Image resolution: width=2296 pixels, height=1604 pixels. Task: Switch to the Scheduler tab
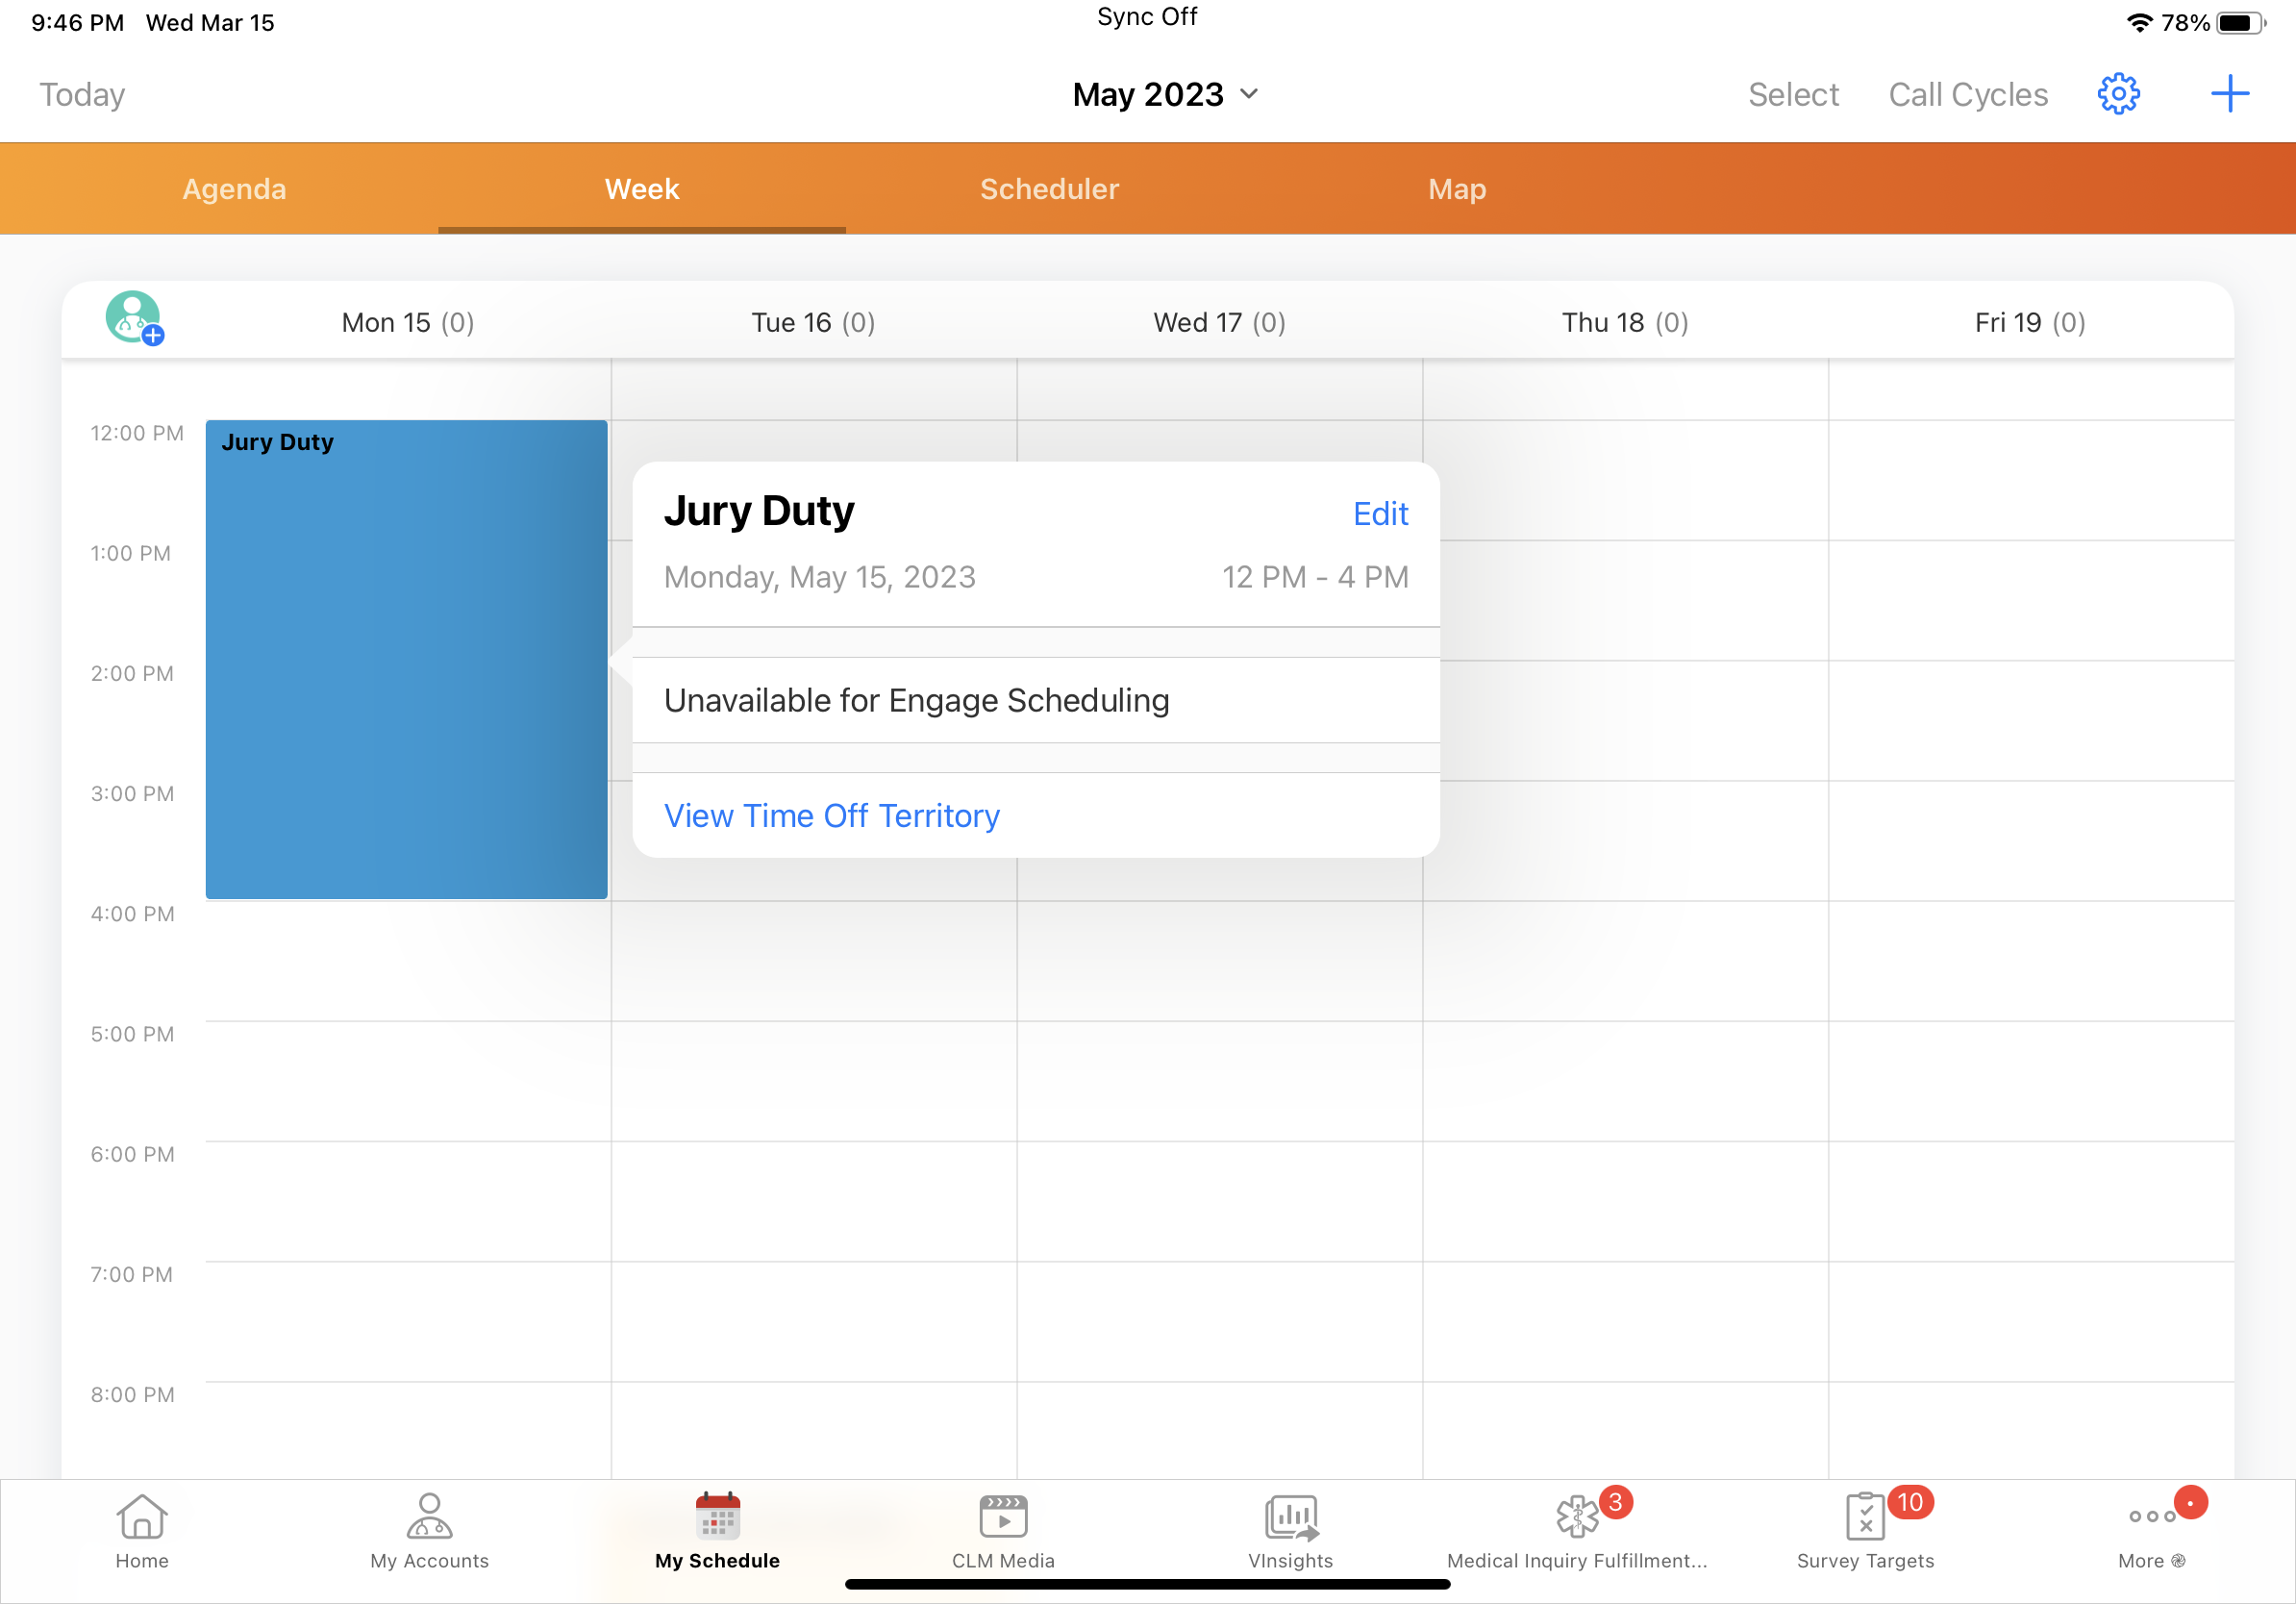1049,189
